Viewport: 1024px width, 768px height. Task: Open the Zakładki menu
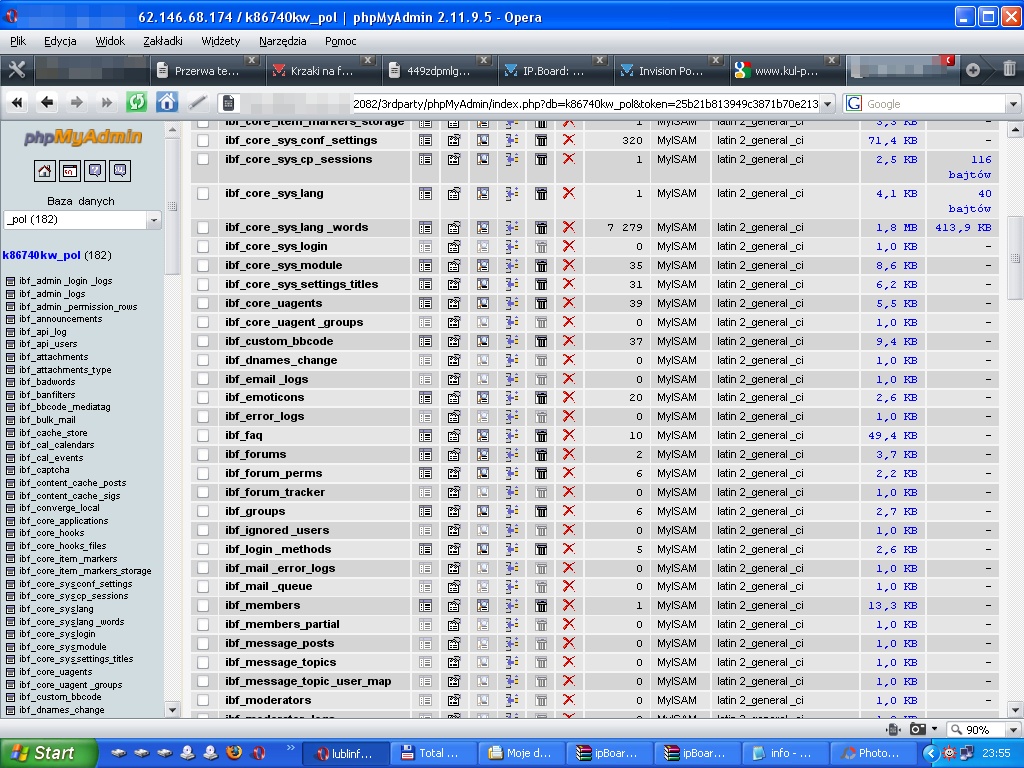pyautogui.click(x=163, y=41)
